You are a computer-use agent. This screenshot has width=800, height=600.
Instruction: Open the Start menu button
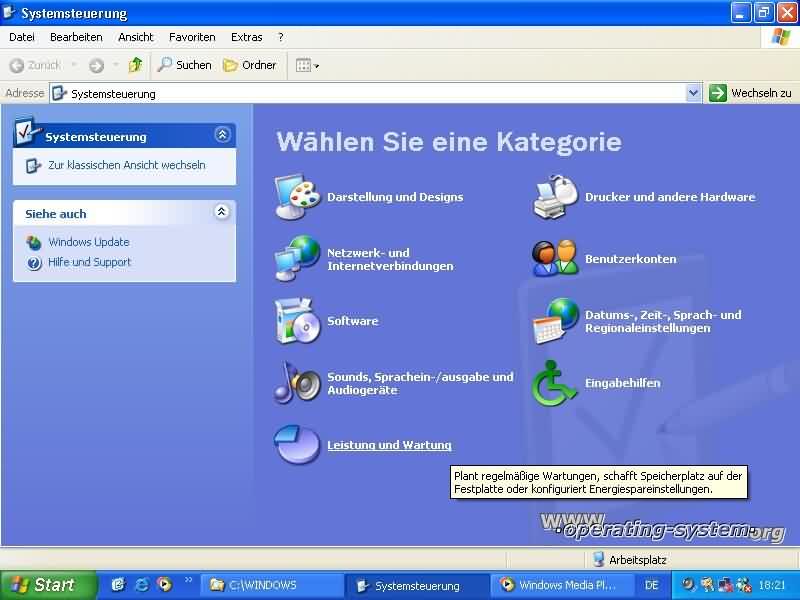click(x=47, y=585)
